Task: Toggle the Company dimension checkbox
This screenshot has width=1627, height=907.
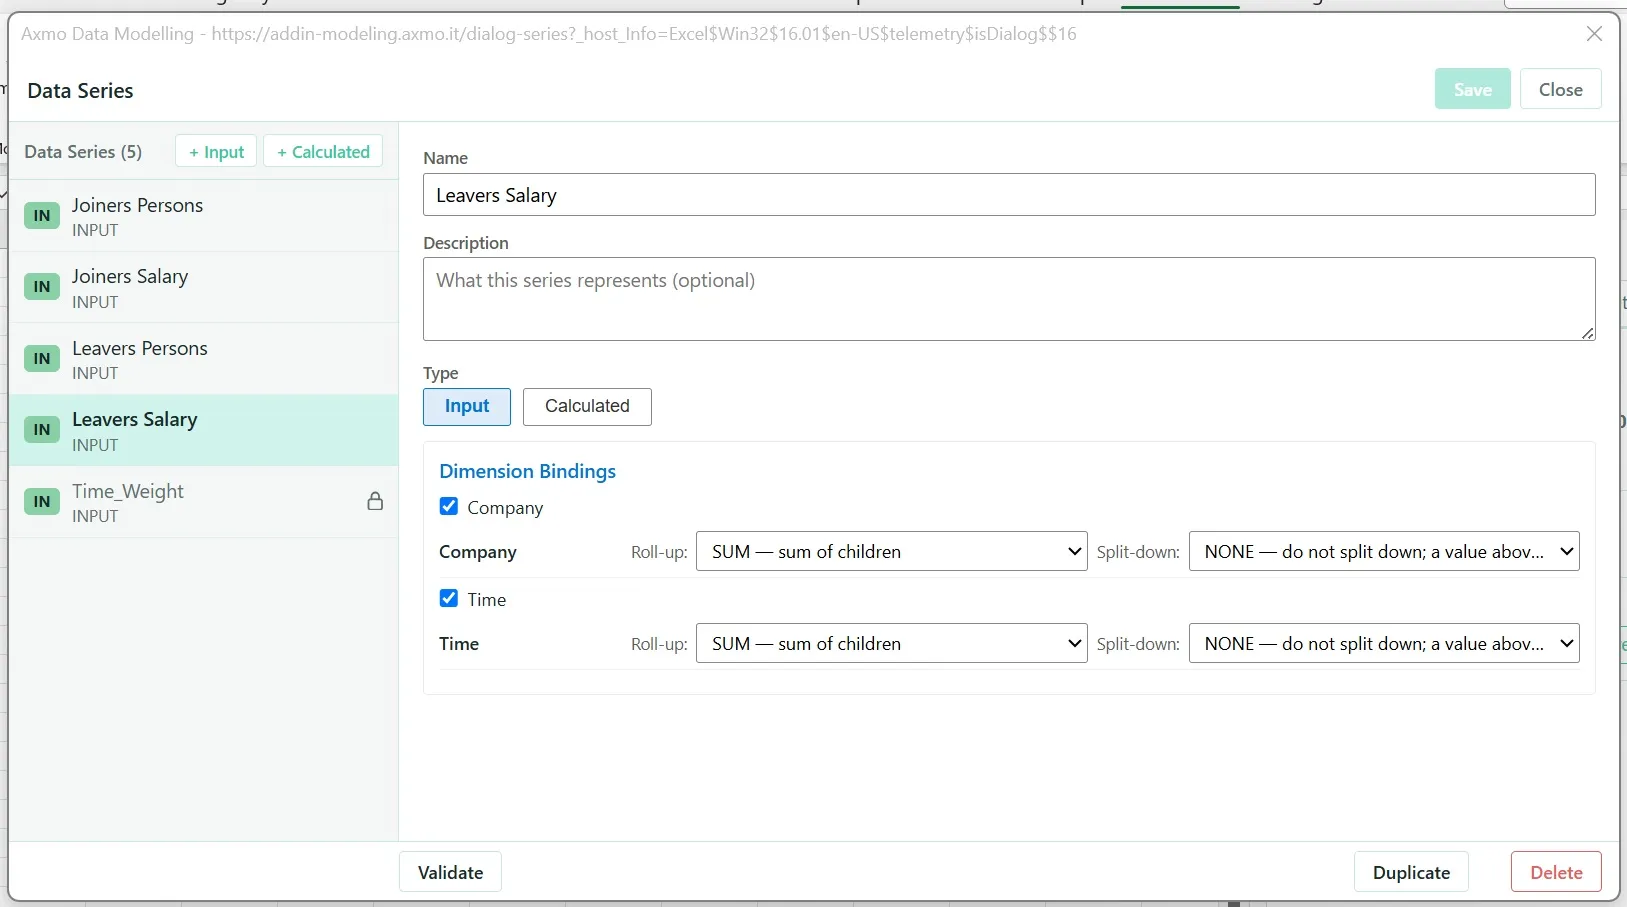Action: [x=449, y=507]
